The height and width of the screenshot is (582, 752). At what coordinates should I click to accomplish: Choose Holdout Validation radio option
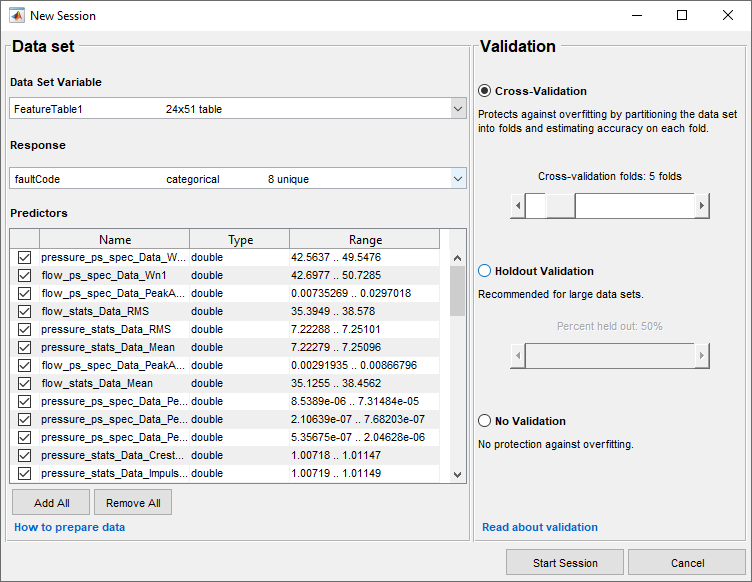[485, 271]
